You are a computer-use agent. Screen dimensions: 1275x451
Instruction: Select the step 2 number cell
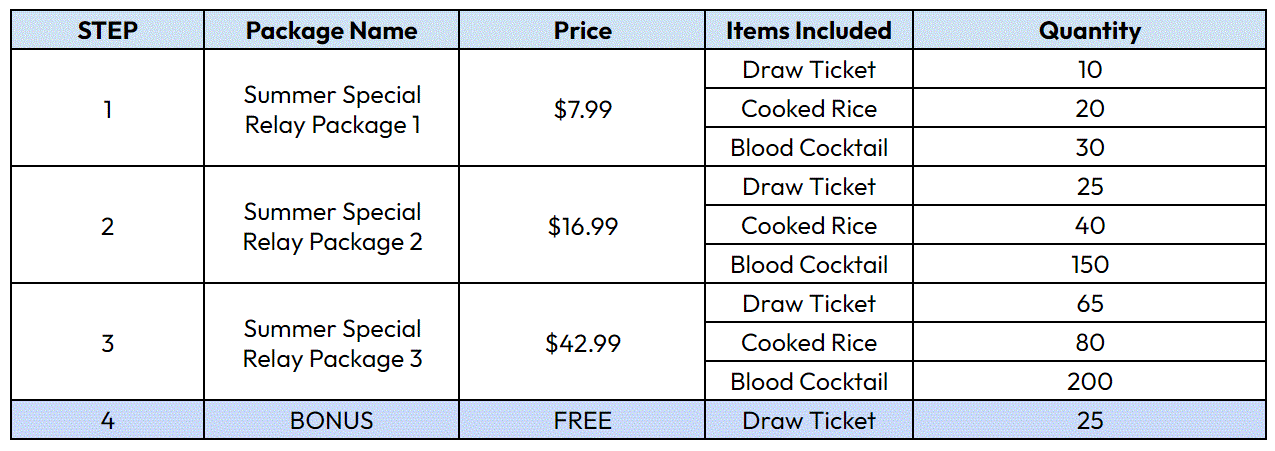point(108,226)
